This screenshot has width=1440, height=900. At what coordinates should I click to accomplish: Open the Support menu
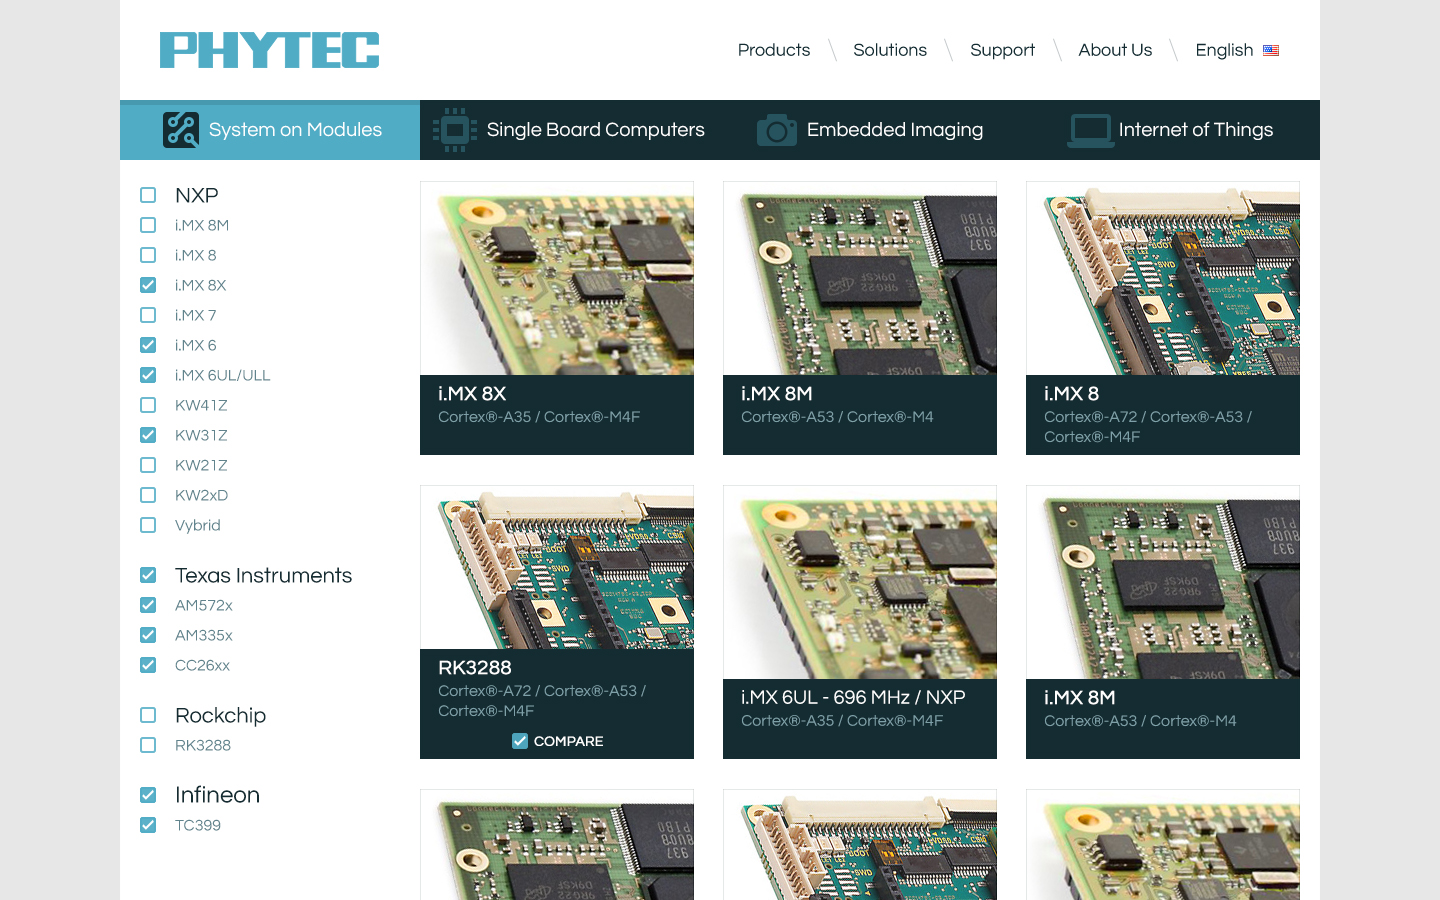(x=1002, y=50)
